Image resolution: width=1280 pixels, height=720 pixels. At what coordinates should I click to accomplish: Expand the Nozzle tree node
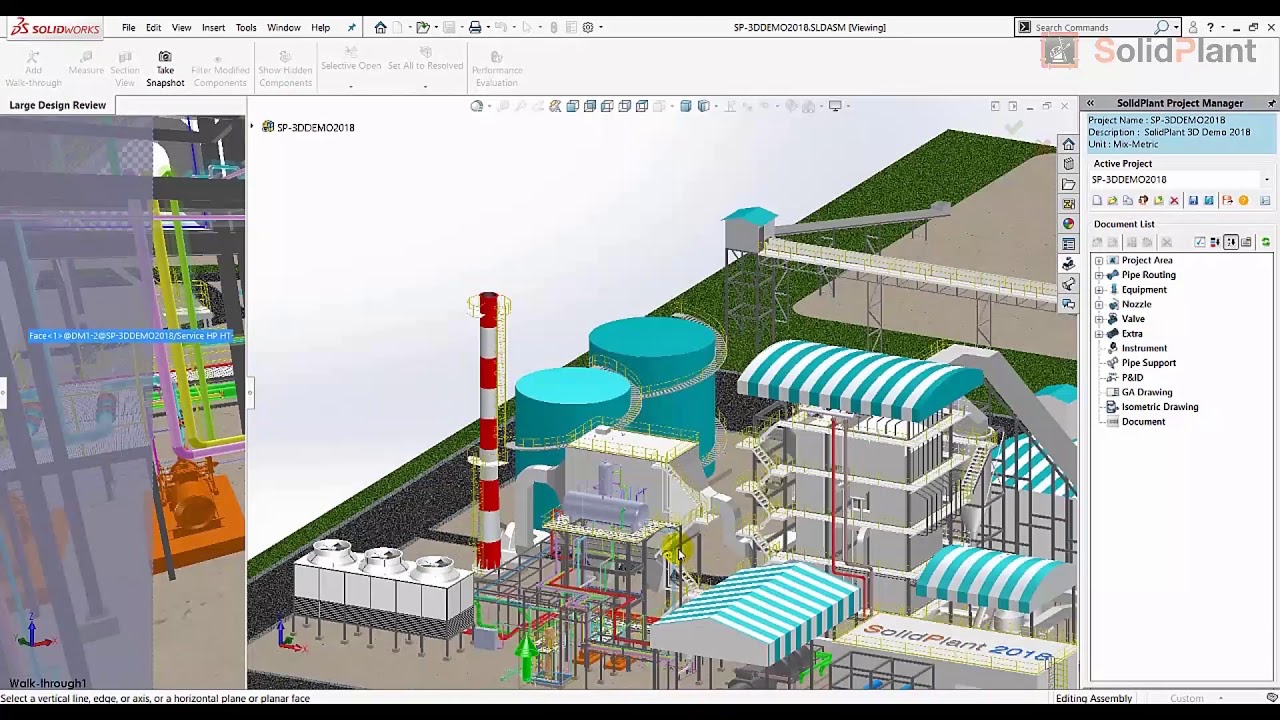[1099, 304]
